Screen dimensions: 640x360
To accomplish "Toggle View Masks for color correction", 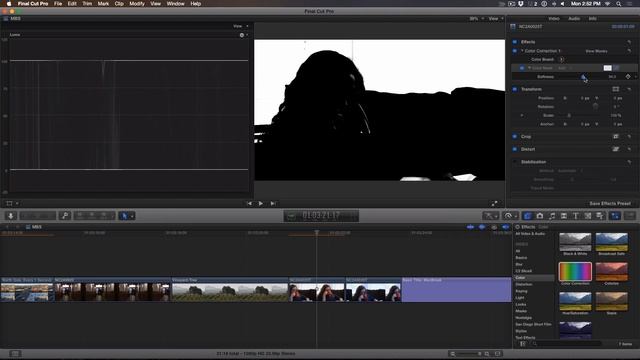I will (x=596, y=51).
